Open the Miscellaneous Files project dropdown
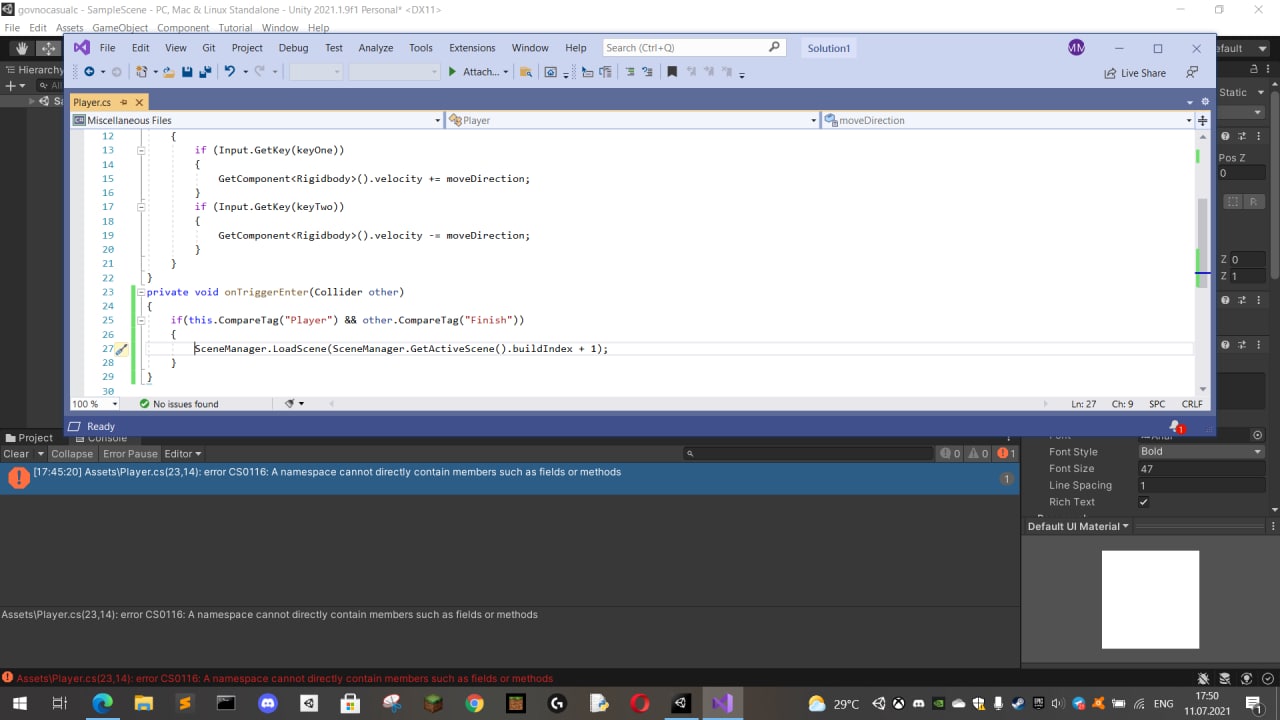 coord(256,120)
